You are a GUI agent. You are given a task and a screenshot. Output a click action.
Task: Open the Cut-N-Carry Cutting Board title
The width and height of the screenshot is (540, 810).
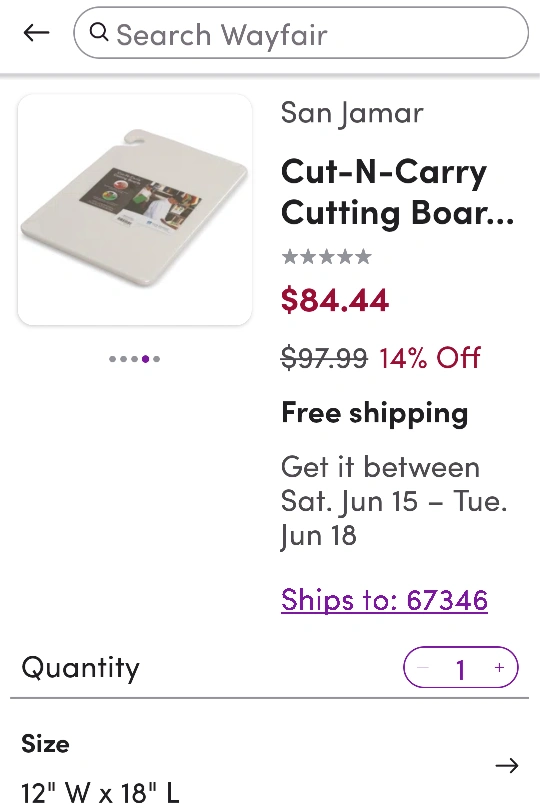(x=397, y=192)
